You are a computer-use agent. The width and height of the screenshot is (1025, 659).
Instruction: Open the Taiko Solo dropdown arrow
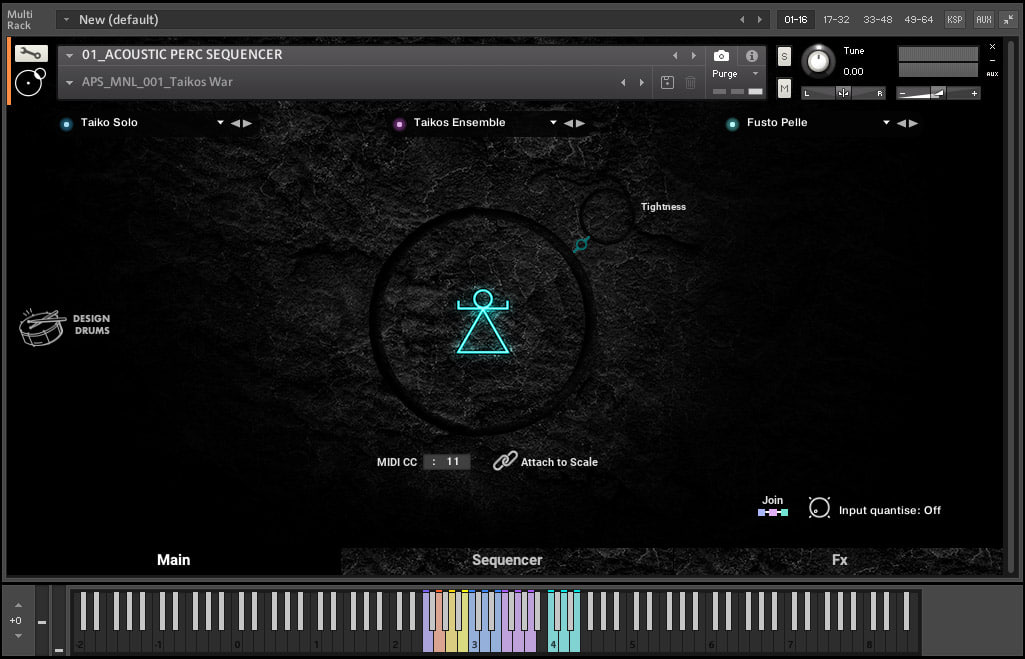click(220, 123)
